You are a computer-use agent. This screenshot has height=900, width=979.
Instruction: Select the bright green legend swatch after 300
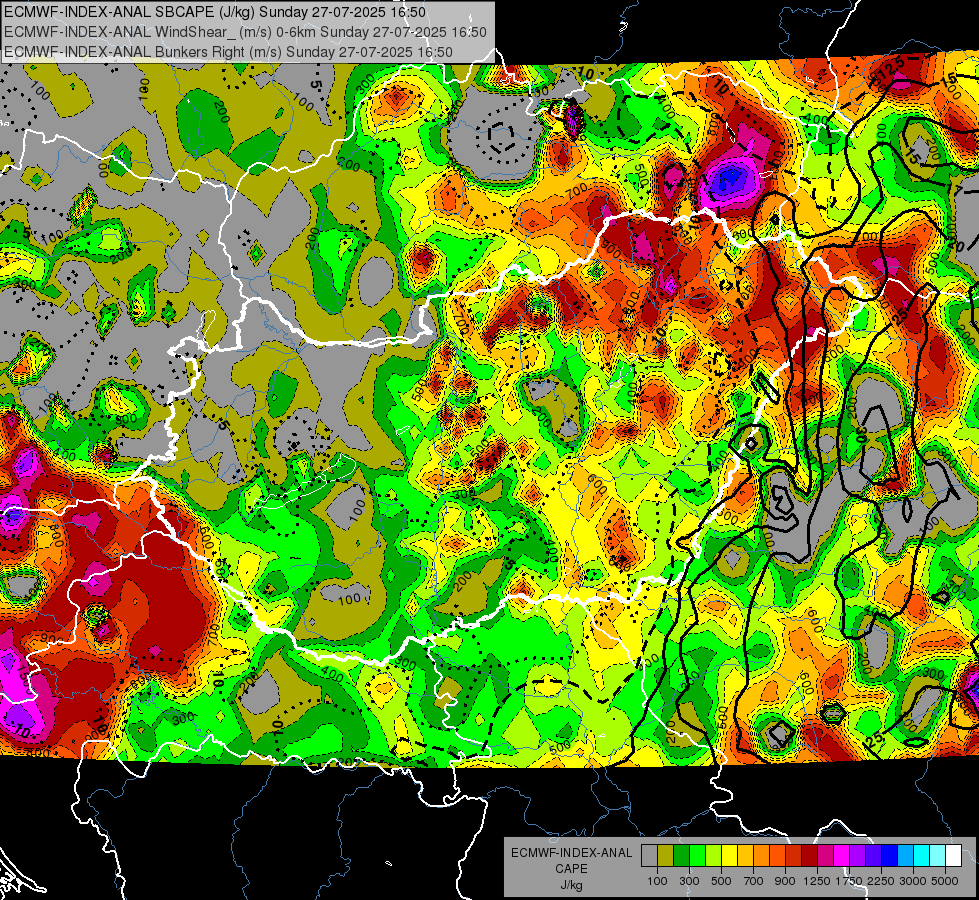click(697, 856)
